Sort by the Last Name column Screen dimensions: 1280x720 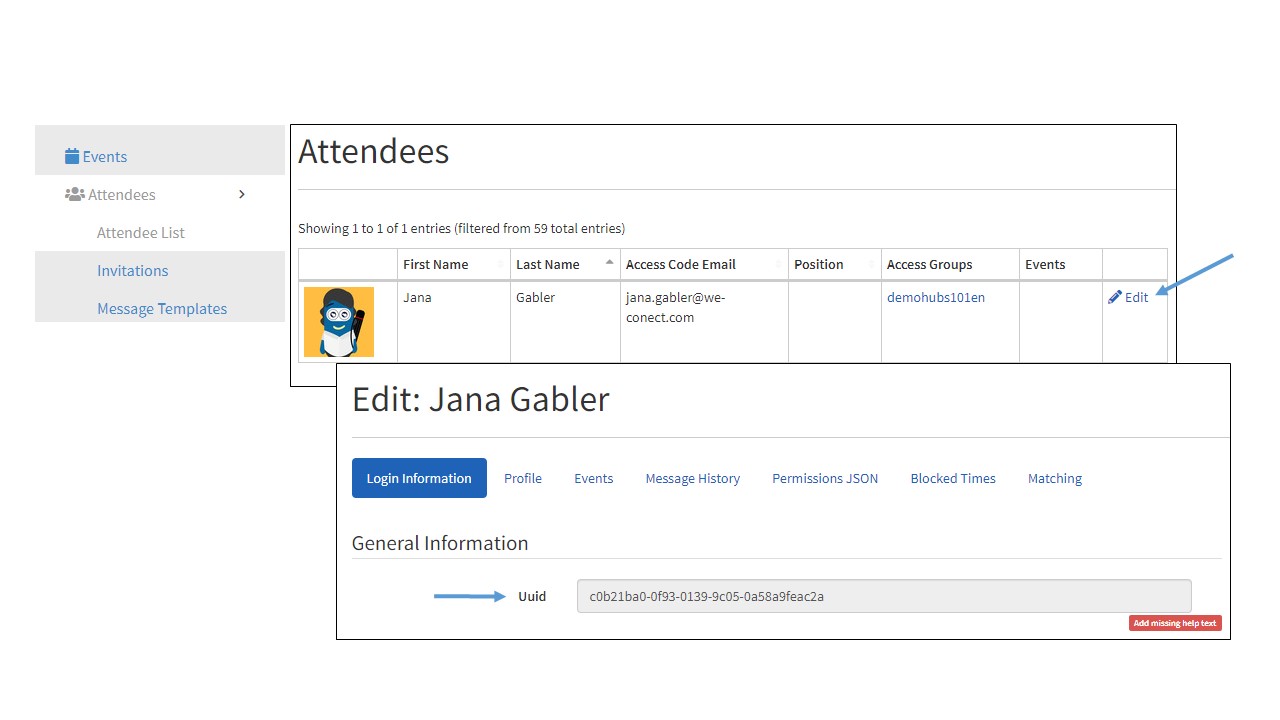[x=565, y=264]
